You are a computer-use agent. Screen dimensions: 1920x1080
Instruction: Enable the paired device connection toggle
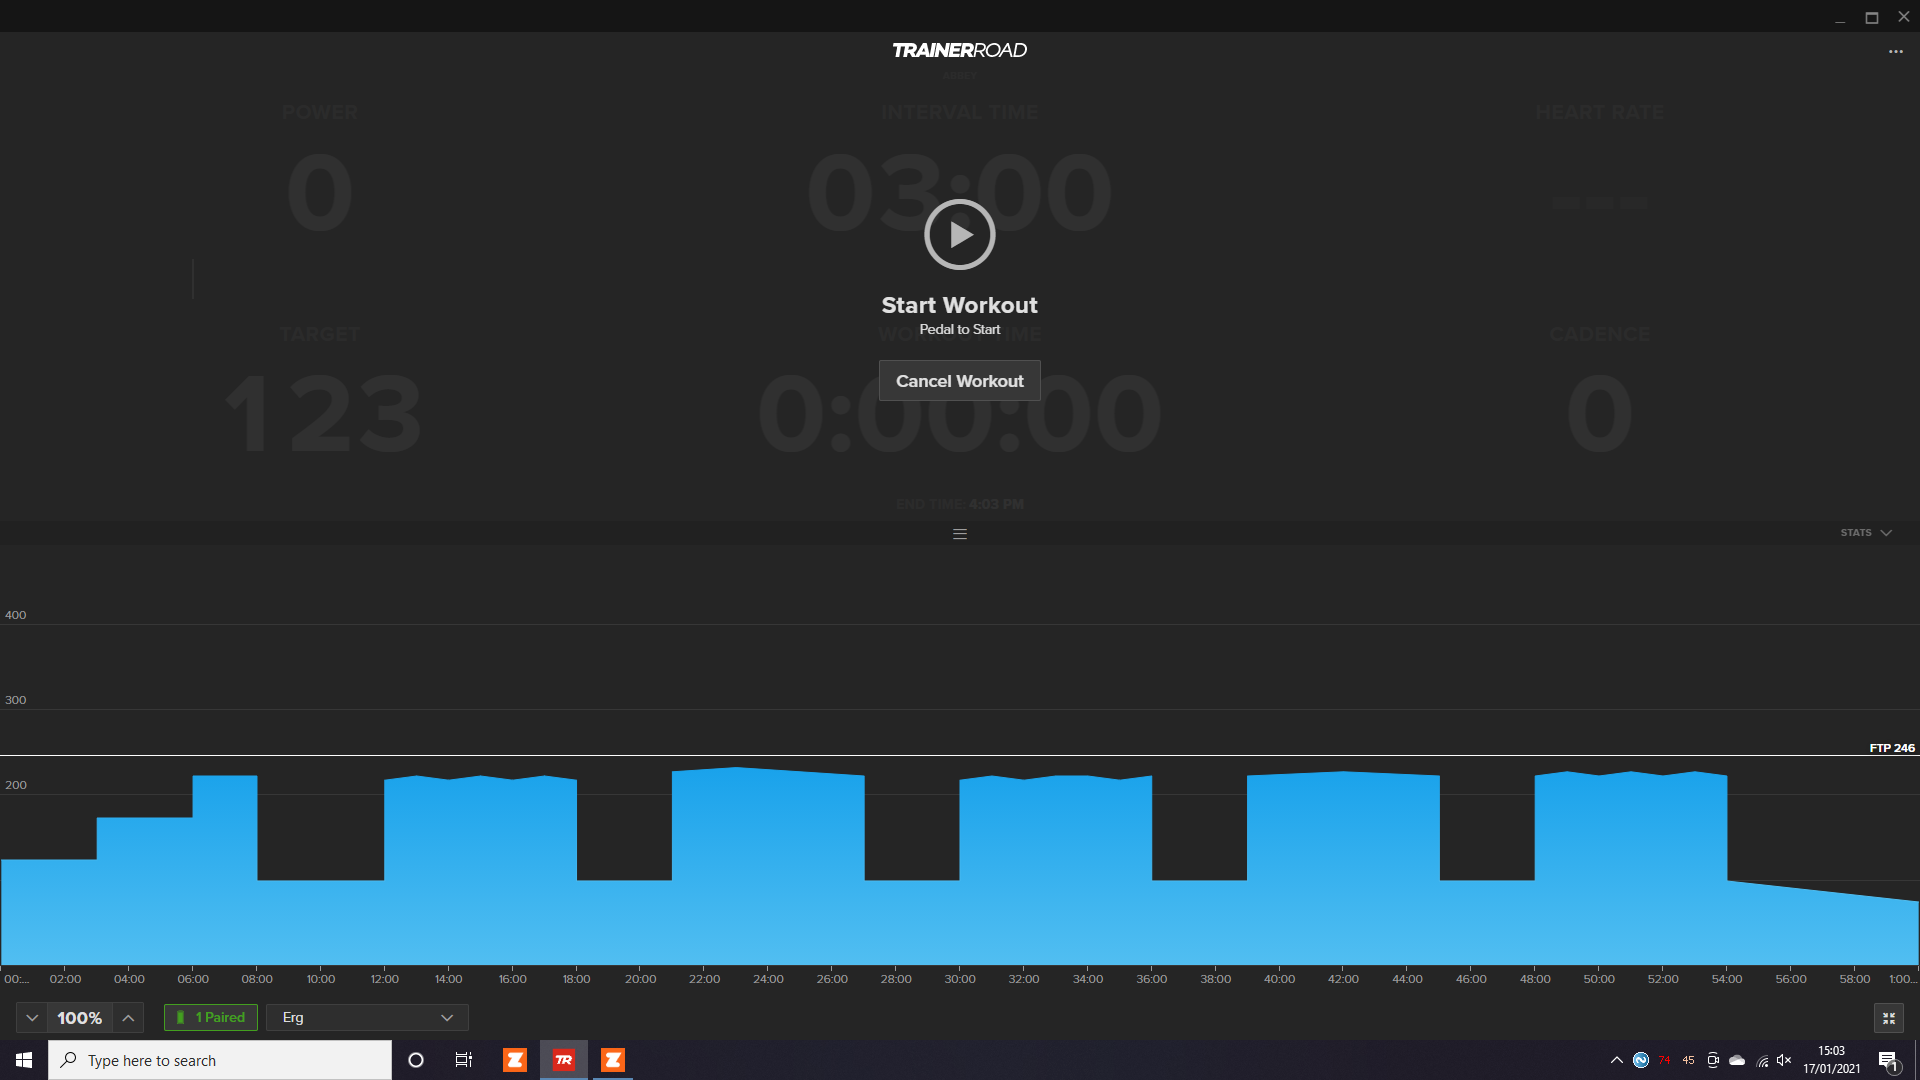(210, 1017)
